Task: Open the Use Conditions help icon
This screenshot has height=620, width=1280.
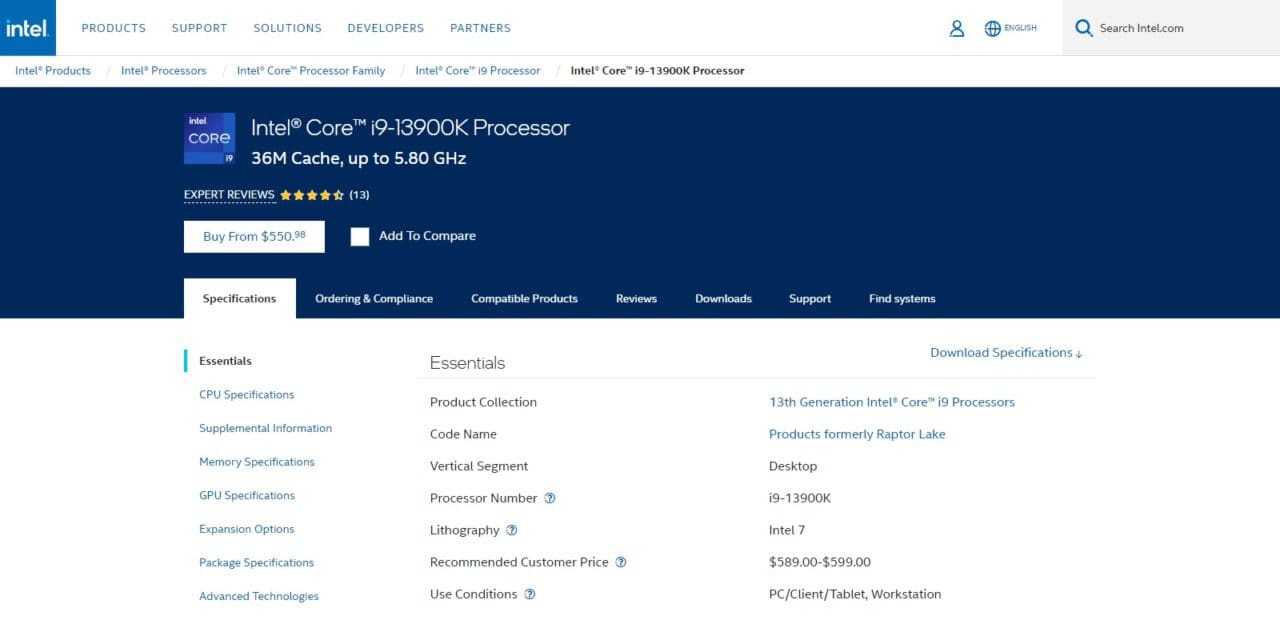Action: [530, 594]
